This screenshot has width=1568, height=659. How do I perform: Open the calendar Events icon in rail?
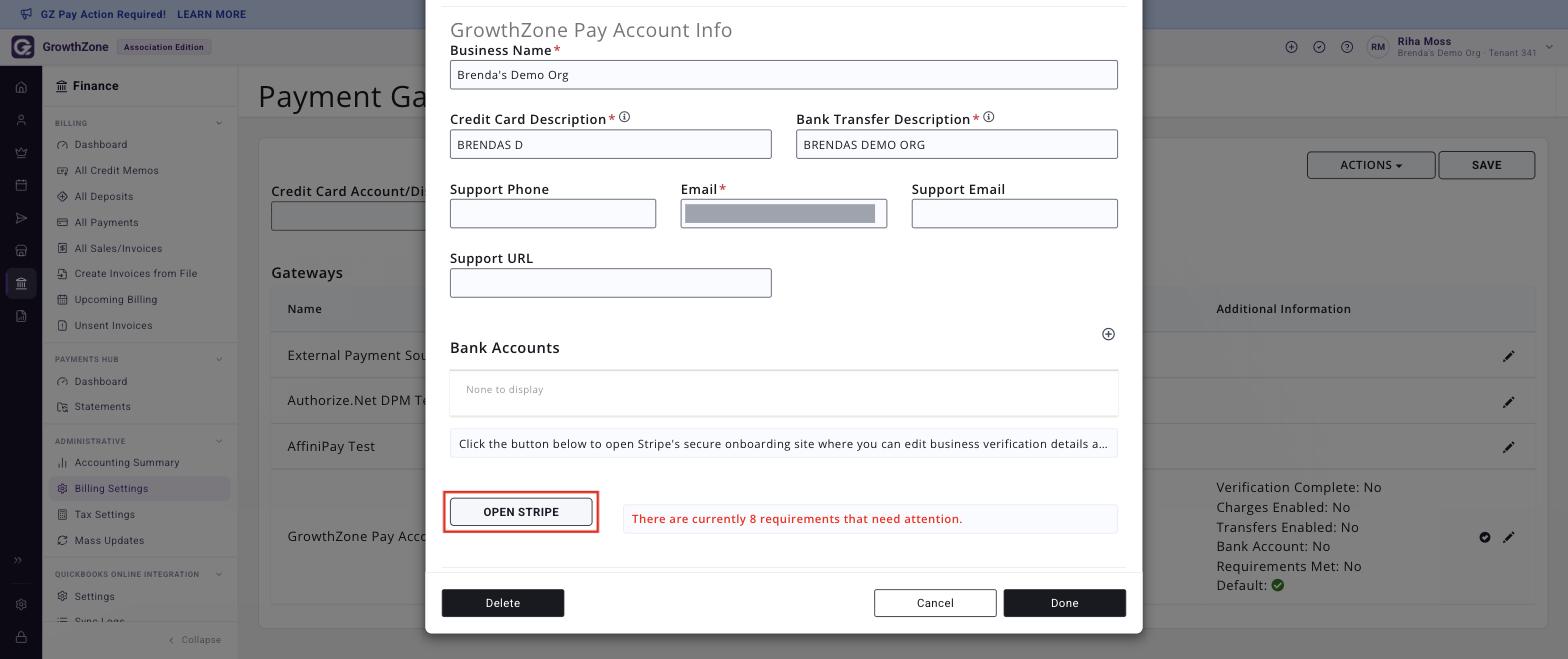(21, 185)
